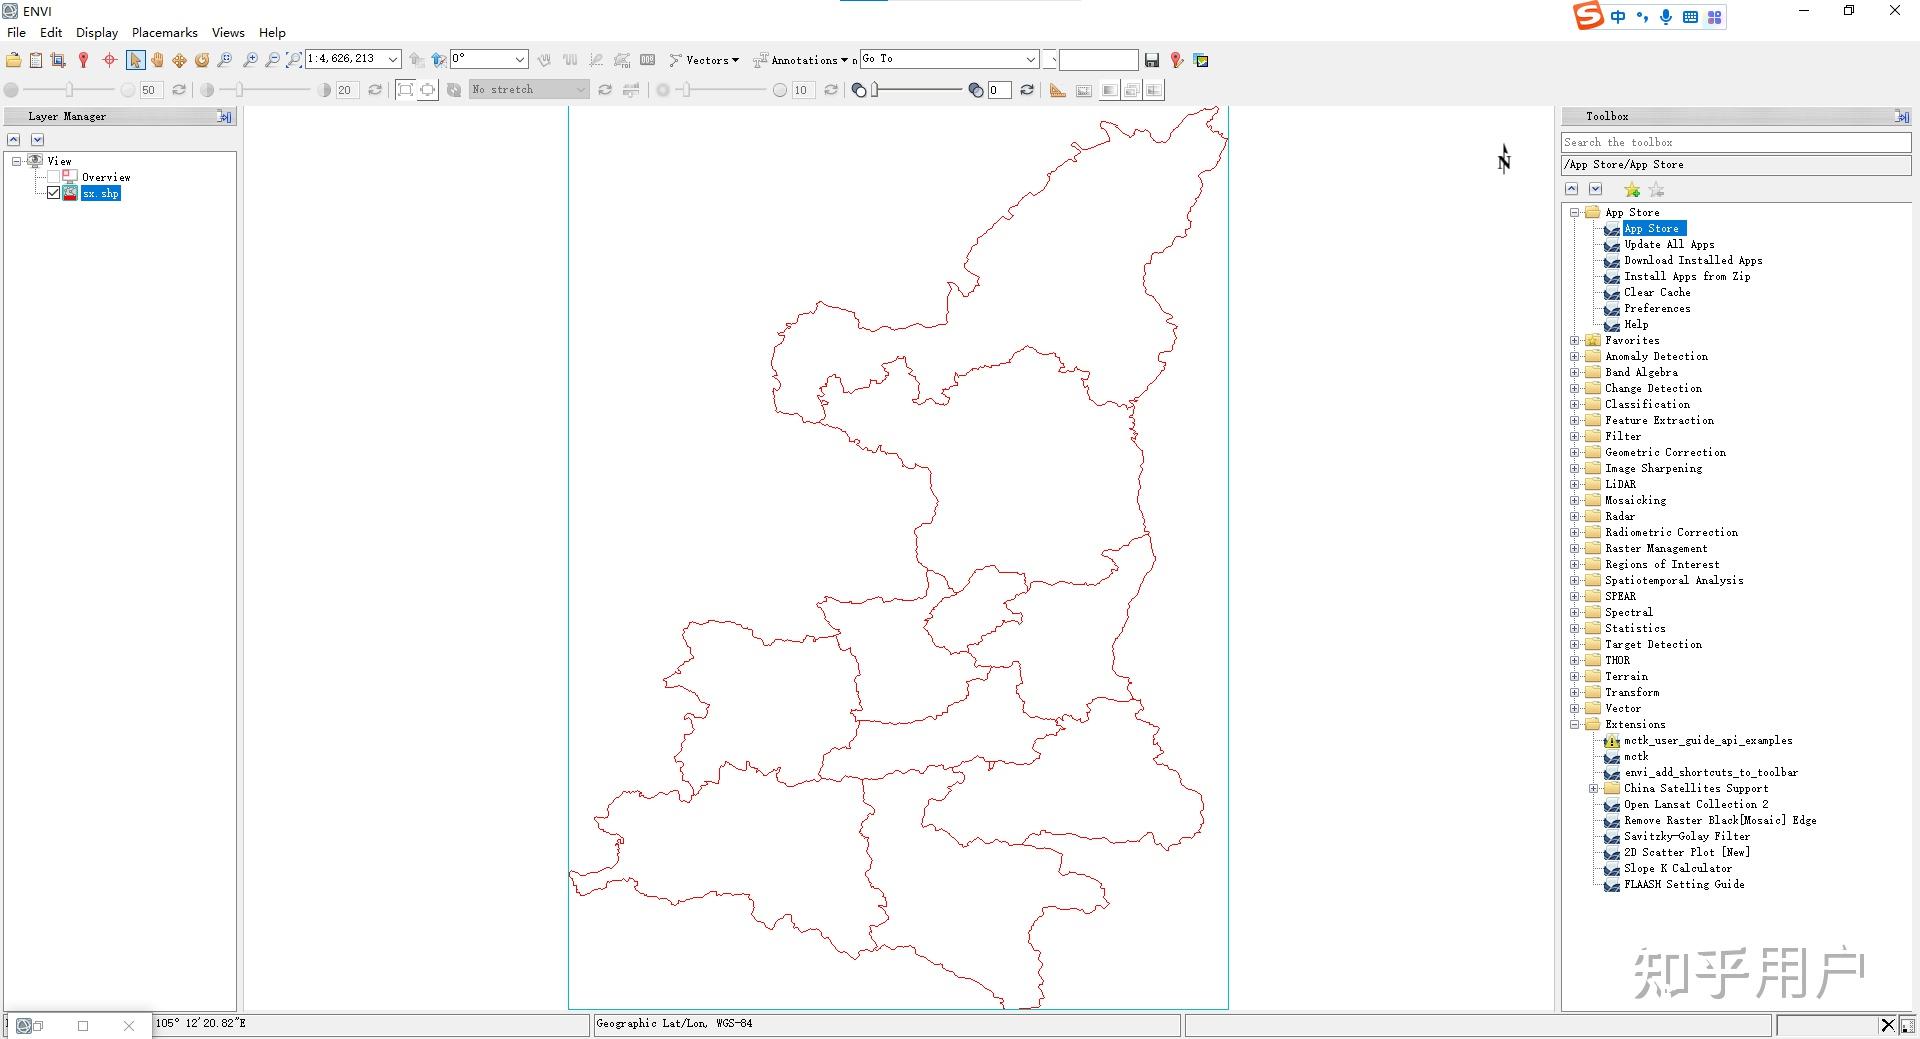Select the Pan hand tool
Image resolution: width=1920 pixels, height=1039 pixels.
click(x=157, y=60)
